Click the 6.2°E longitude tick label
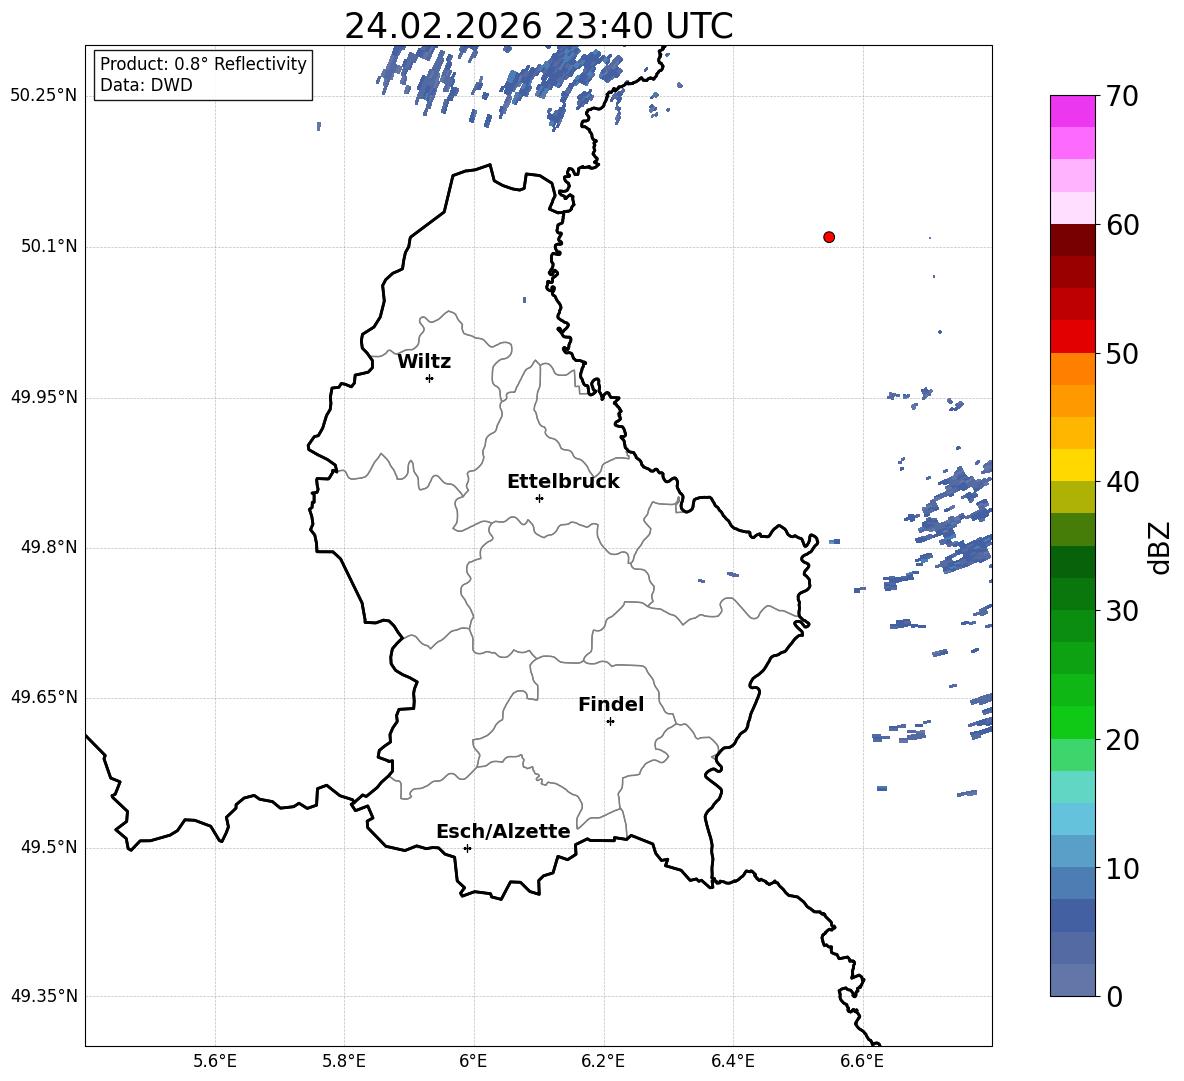This screenshot has width=1184, height=1081. click(x=603, y=1061)
